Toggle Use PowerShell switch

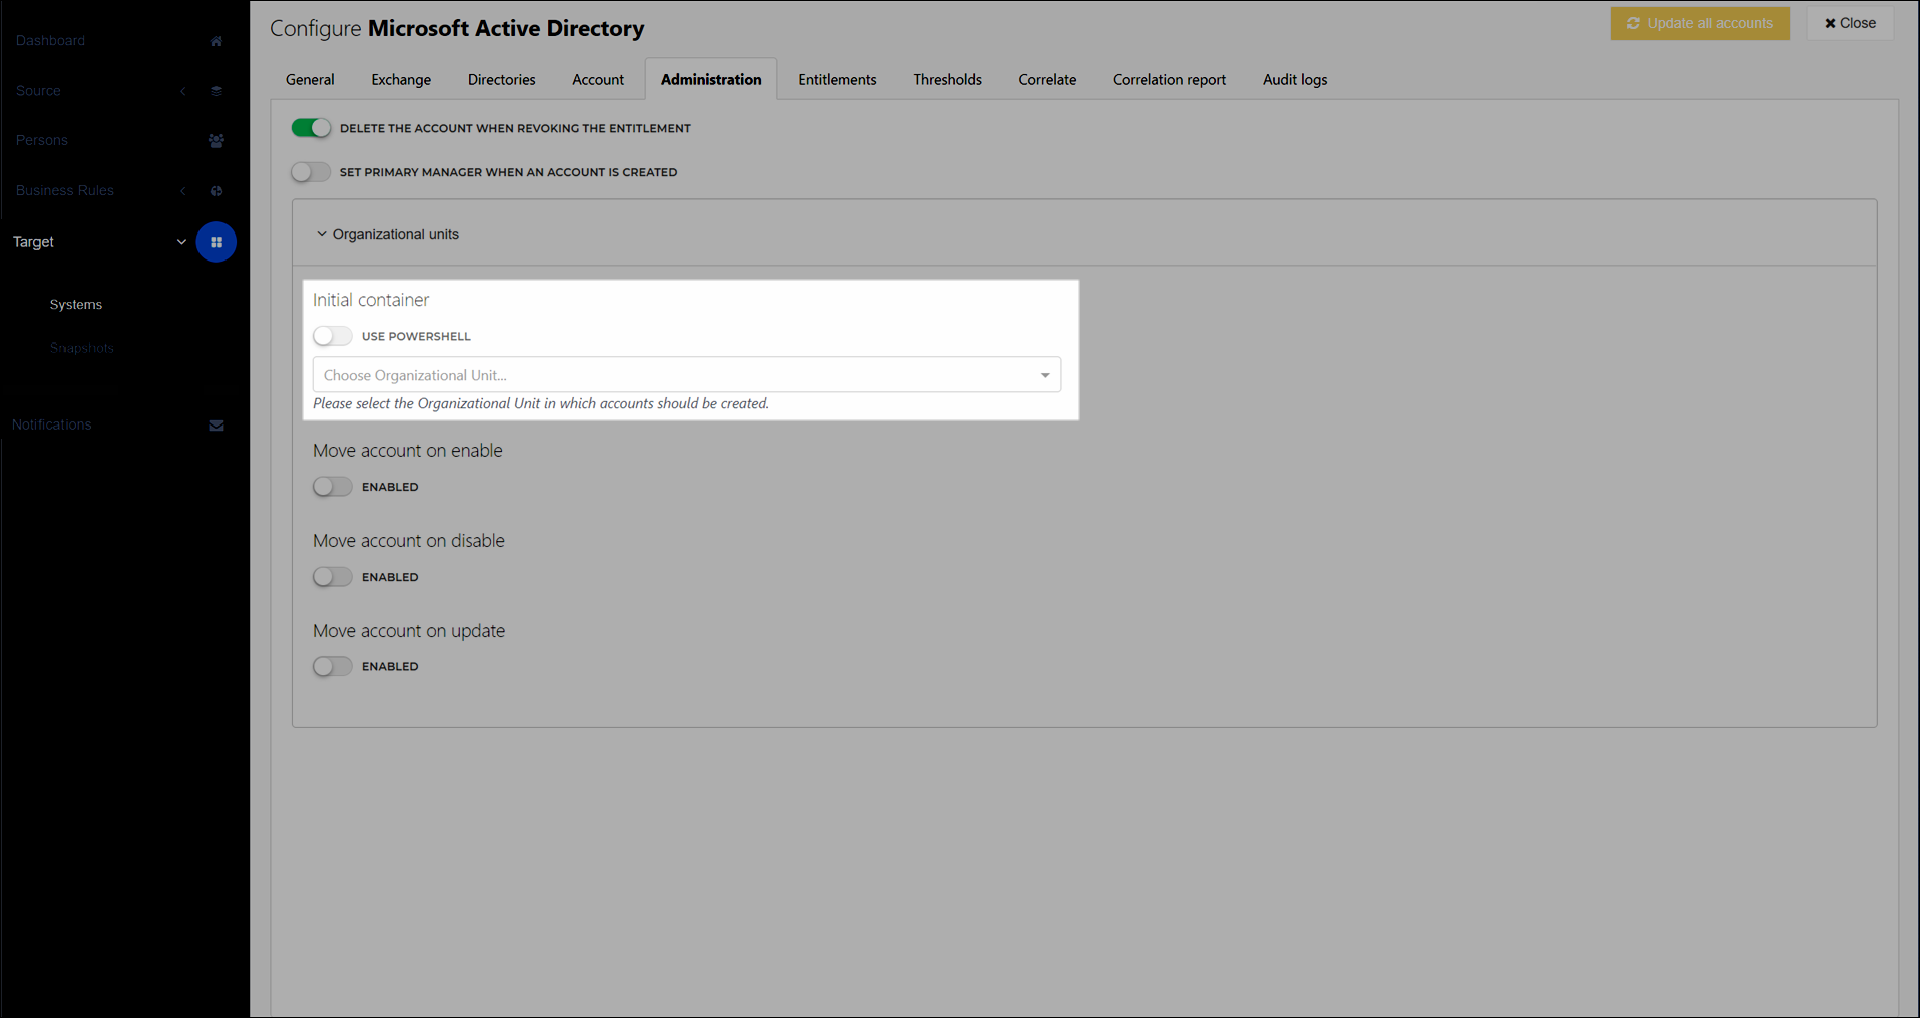click(333, 336)
